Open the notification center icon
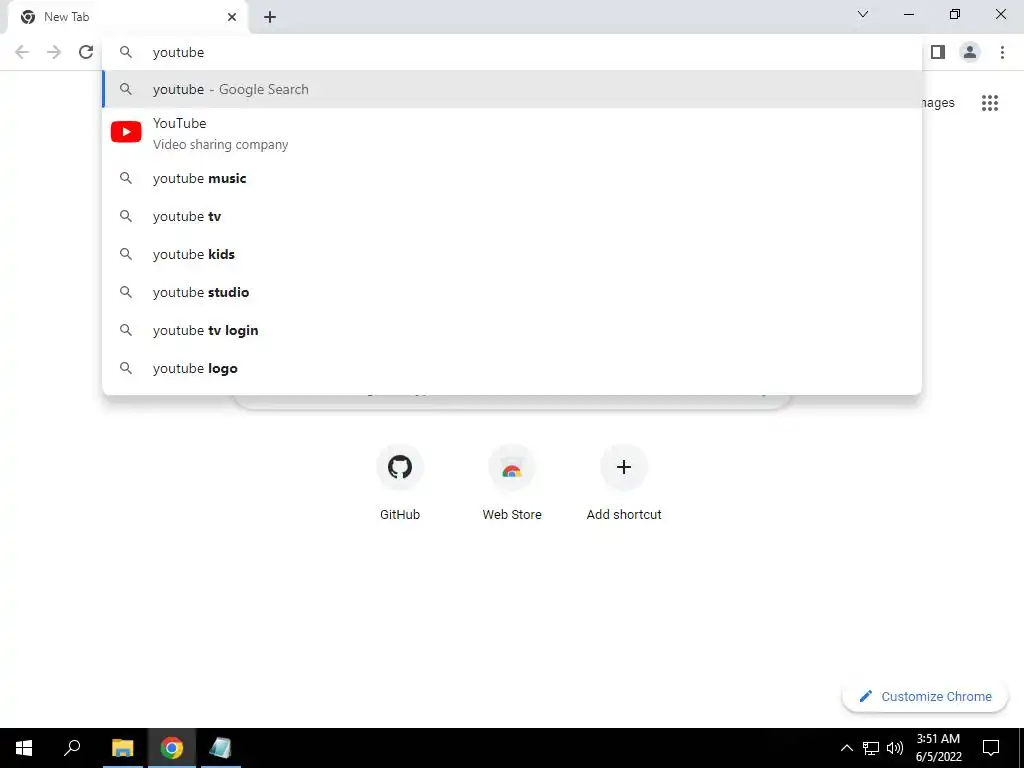 [991, 748]
